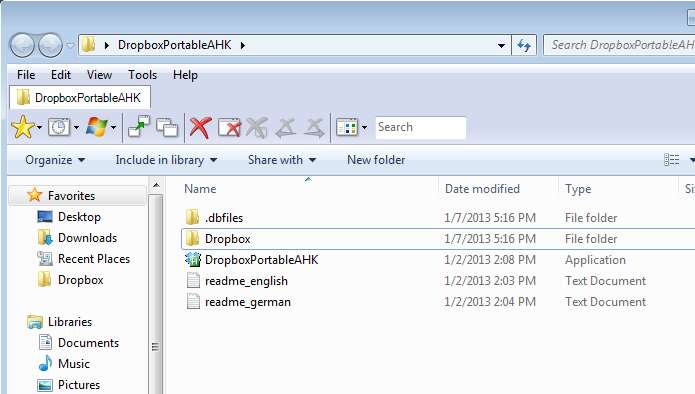Open the Edit menu
Image resolution: width=695 pixels, height=394 pixels.
61,75
